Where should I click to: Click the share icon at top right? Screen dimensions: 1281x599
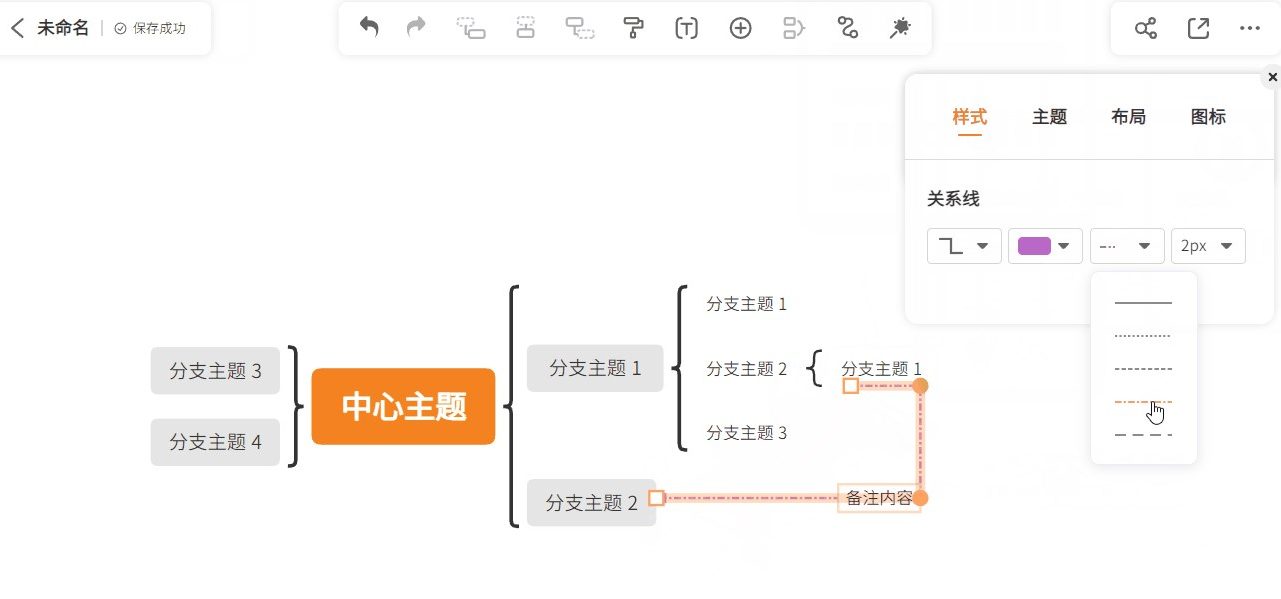coord(1146,28)
